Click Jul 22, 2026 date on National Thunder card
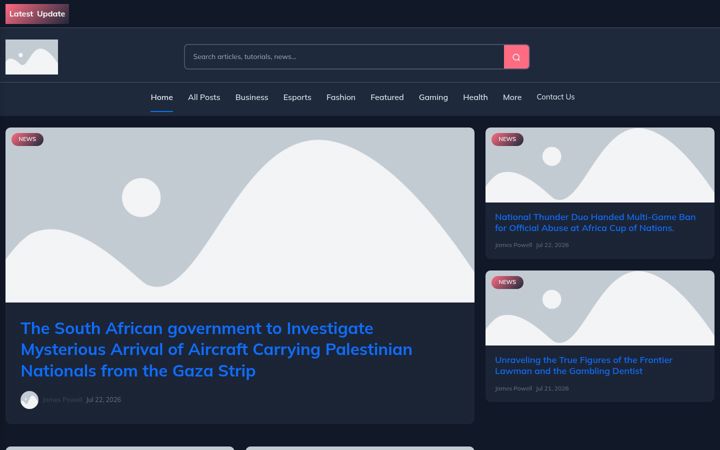The image size is (720, 450). (552, 245)
